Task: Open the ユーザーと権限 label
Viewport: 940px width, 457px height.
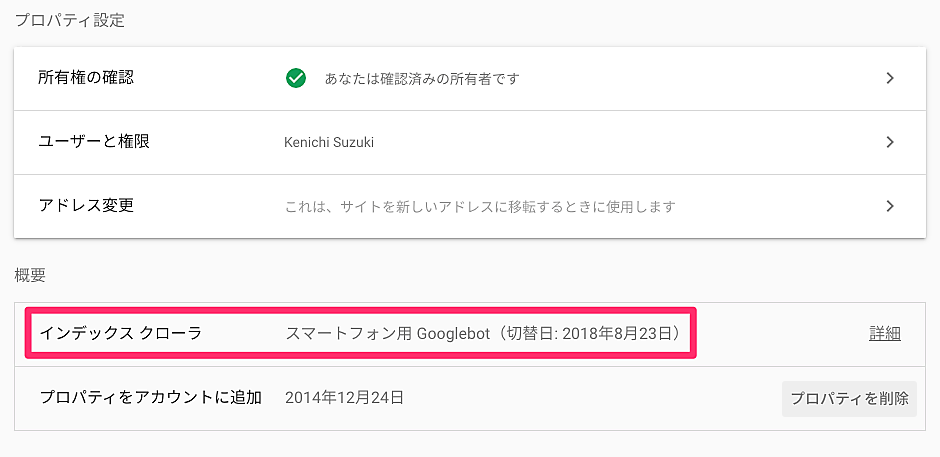Action: (x=94, y=142)
